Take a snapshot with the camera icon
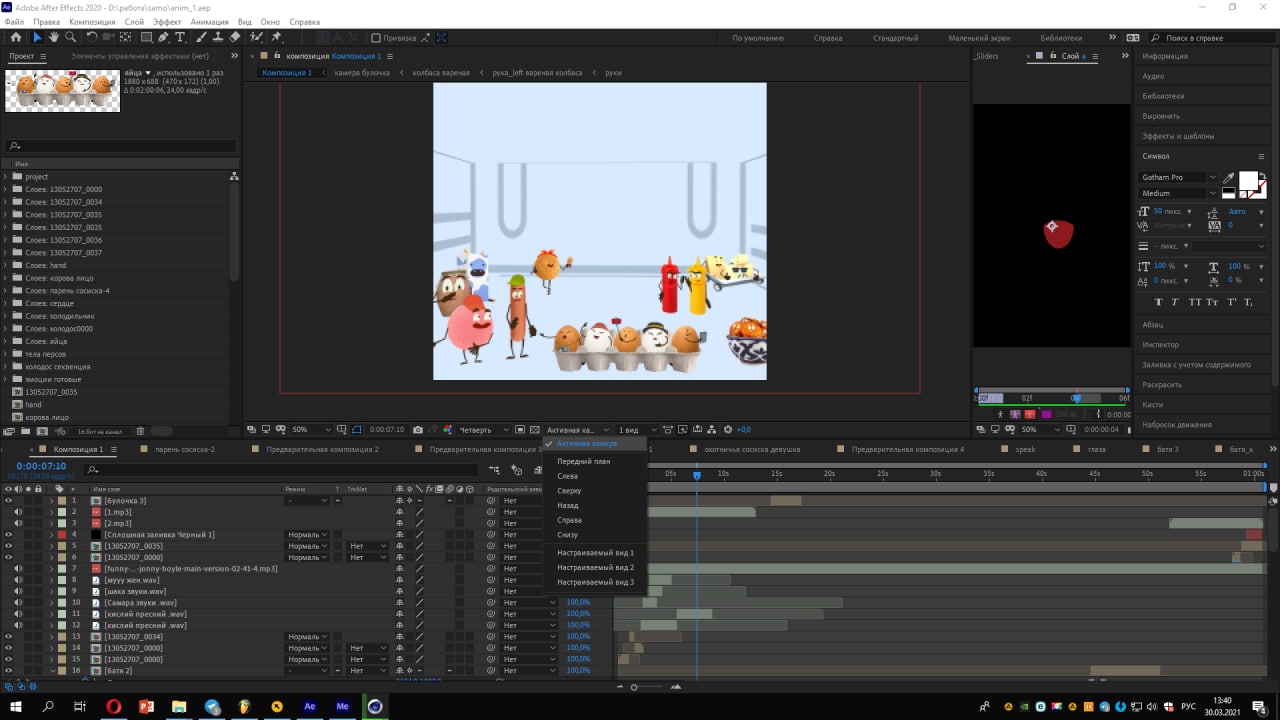The width and height of the screenshot is (1280, 720). click(418, 429)
